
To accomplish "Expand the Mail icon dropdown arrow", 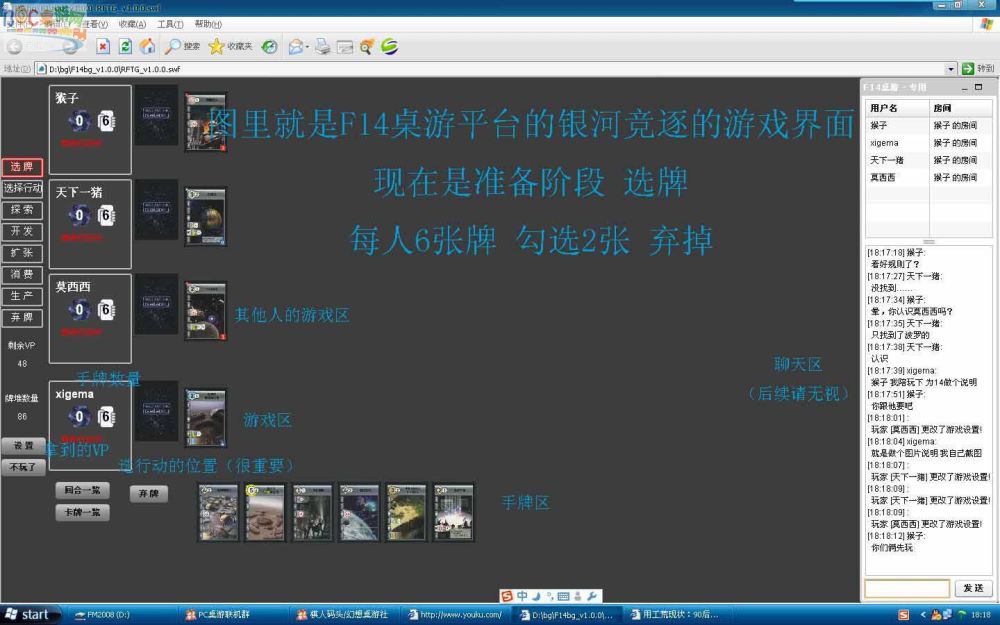I will [x=307, y=47].
